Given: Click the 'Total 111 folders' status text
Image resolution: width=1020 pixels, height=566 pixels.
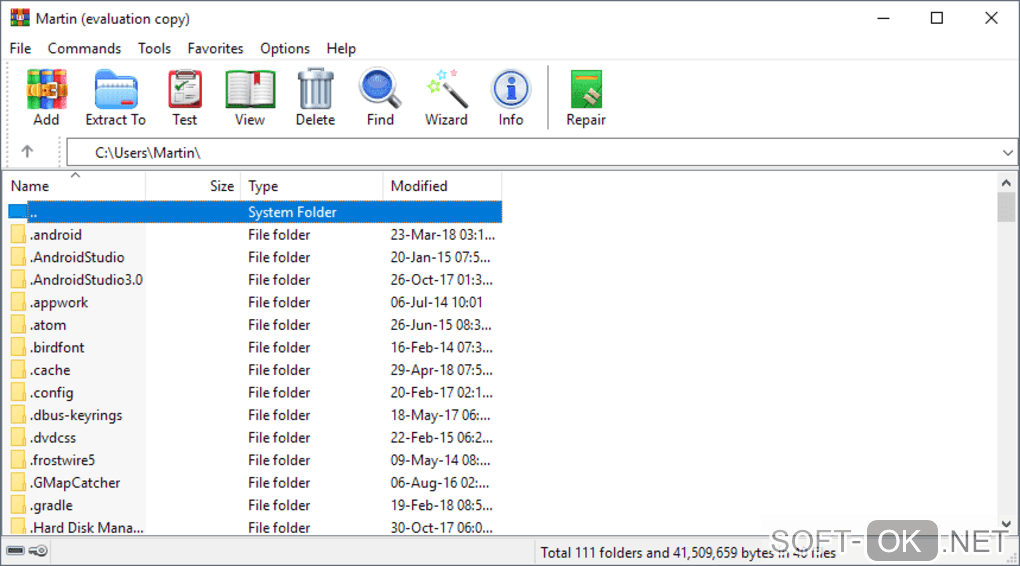Looking at the screenshot, I should tap(688, 552).
